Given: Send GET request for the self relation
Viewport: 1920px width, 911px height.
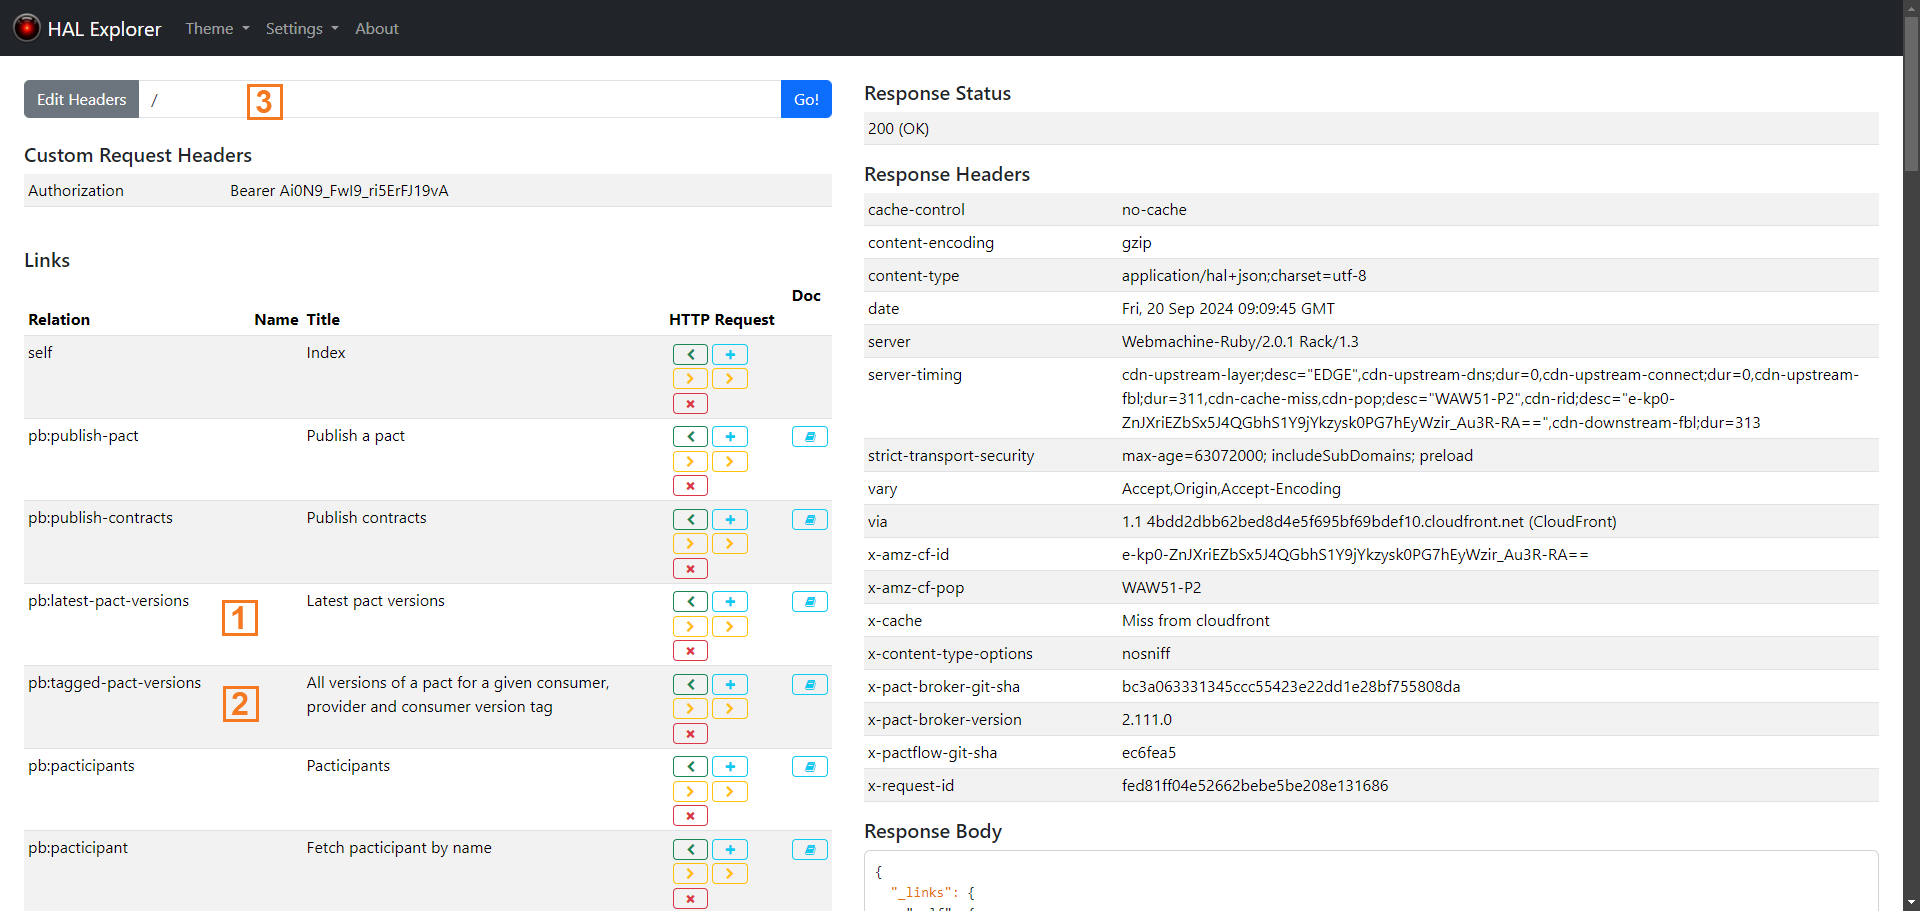Looking at the screenshot, I should point(690,354).
